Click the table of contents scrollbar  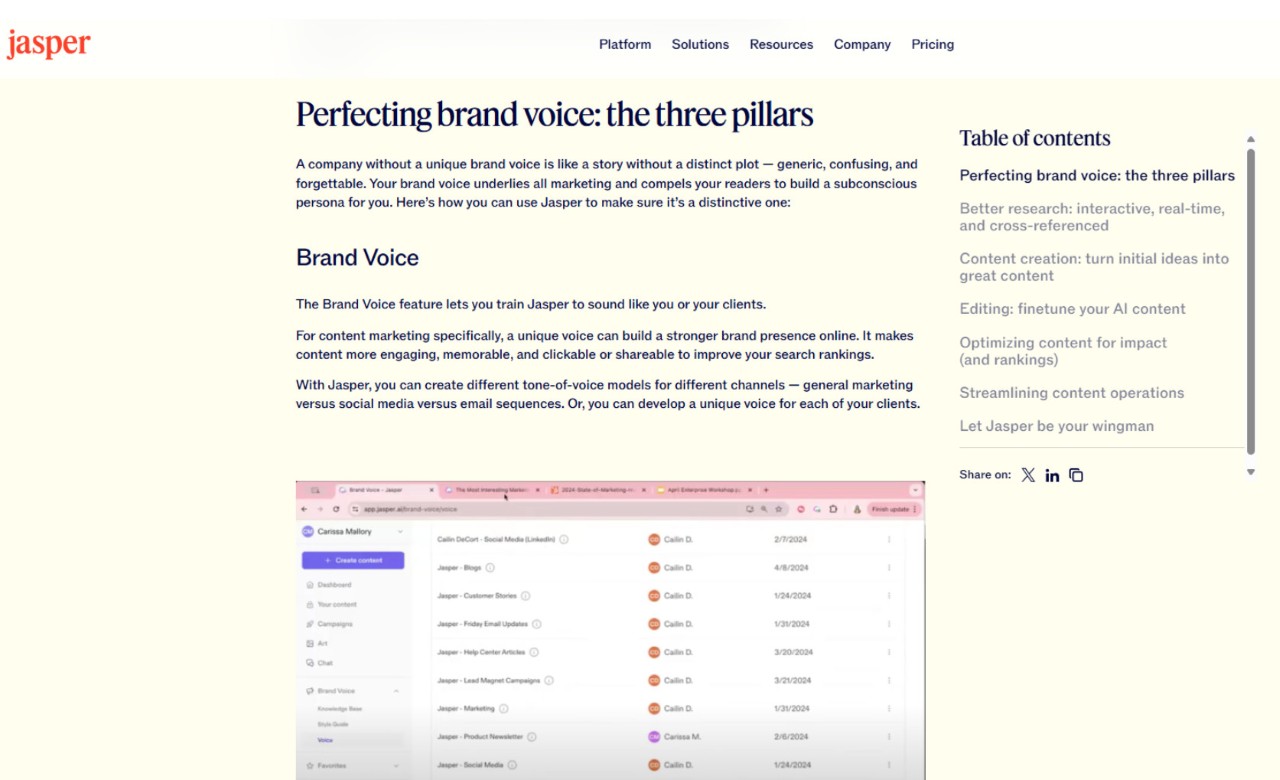point(1250,300)
